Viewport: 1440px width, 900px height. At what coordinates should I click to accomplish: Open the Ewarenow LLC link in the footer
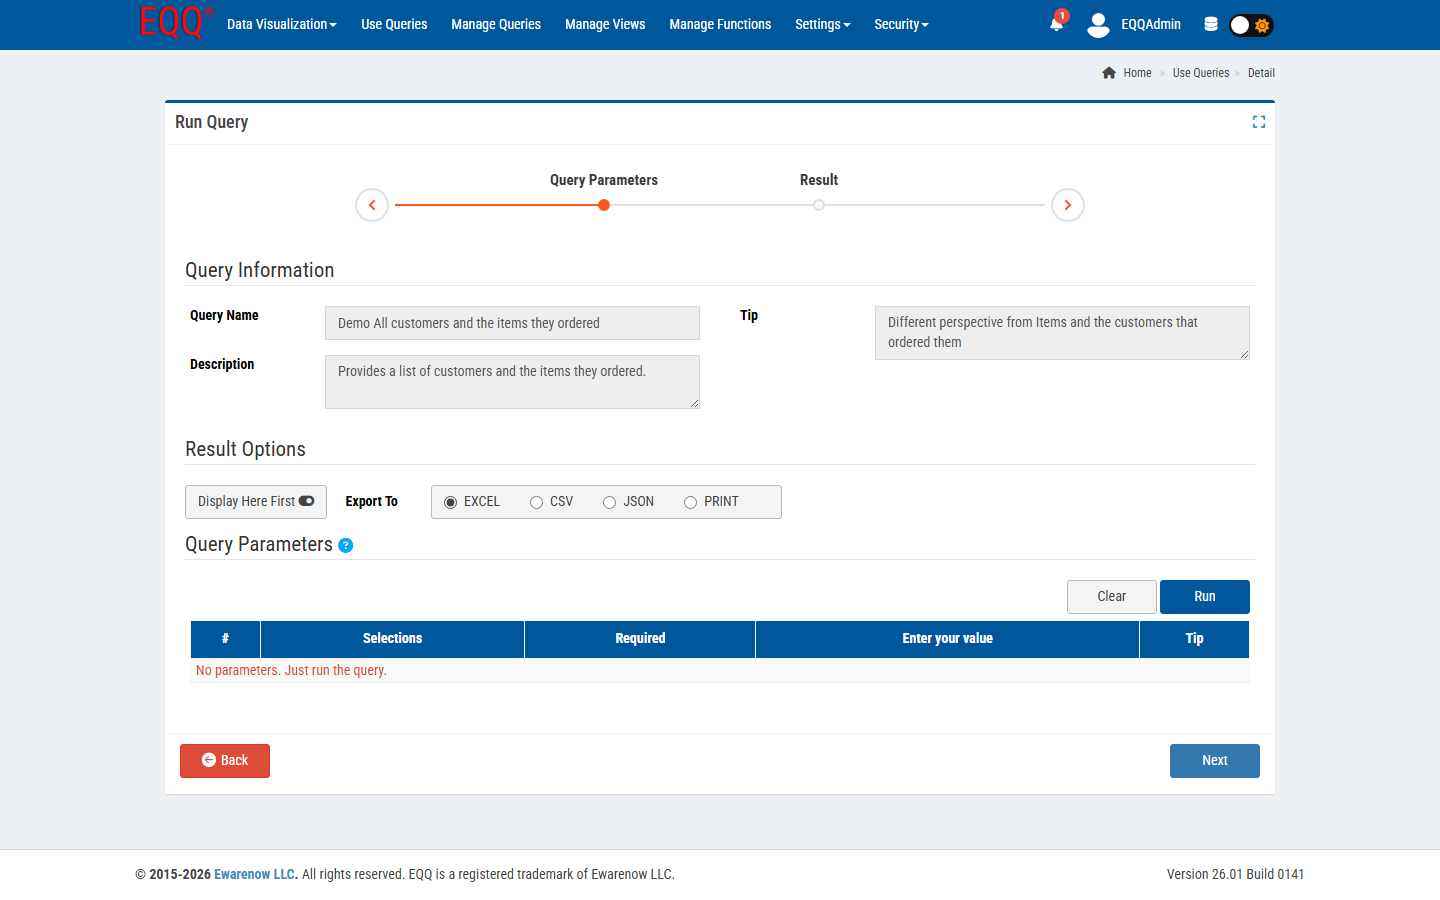(x=254, y=873)
